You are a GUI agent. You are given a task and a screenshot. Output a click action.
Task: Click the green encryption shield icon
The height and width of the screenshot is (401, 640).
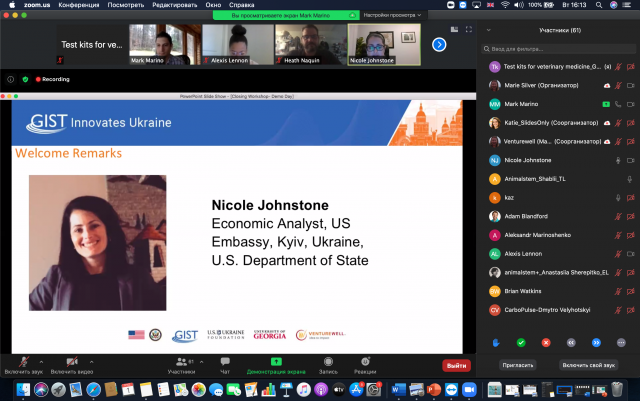point(25,78)
